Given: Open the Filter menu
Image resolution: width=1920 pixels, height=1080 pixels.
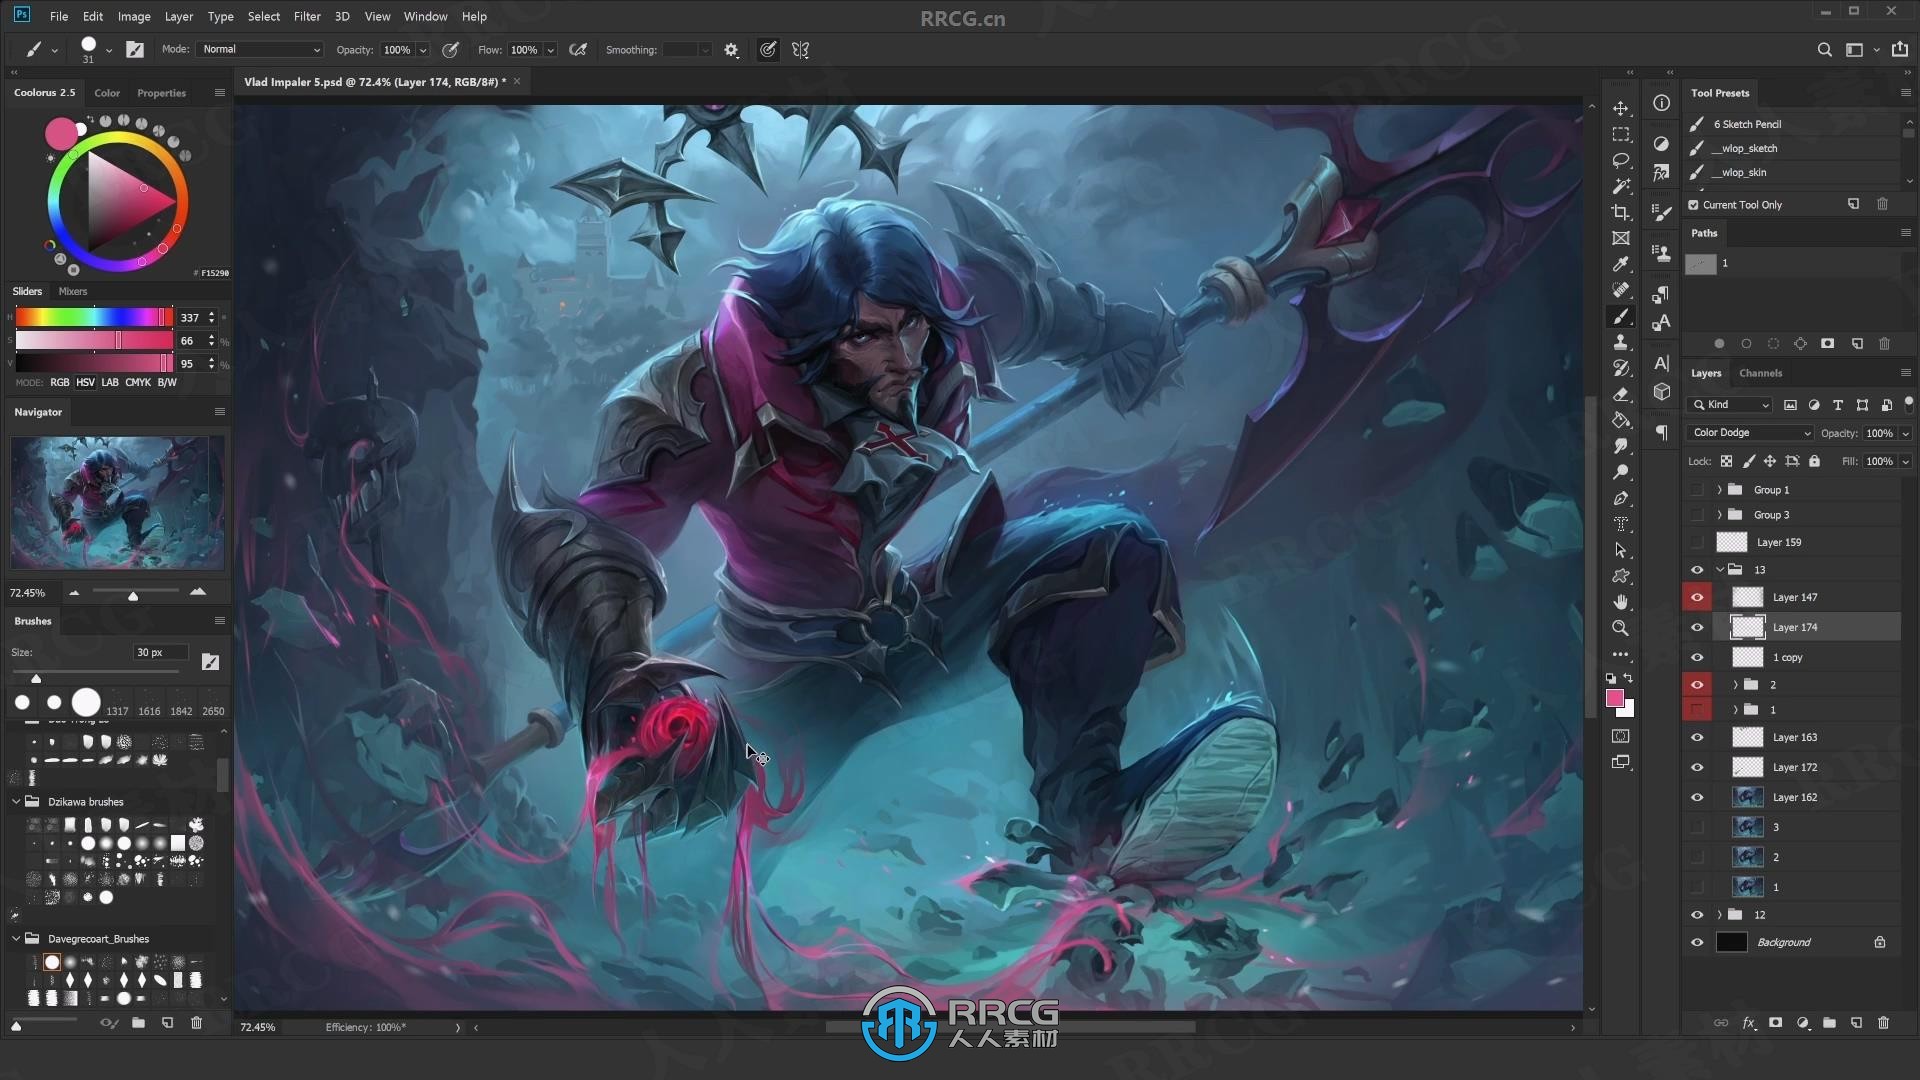Looking at the screenshot, I should point(307,16).
